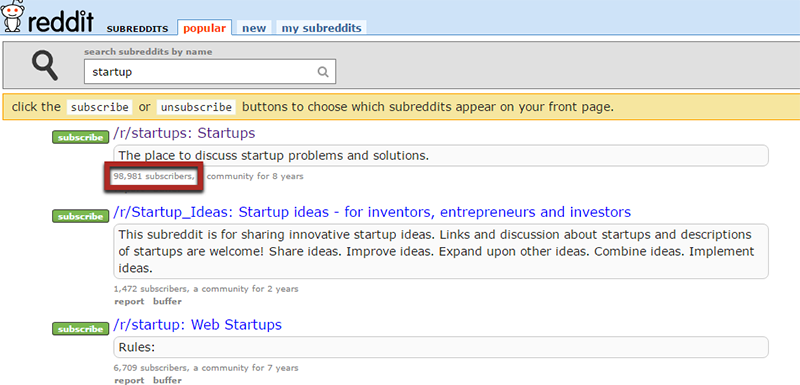Click report under Startup_Ideas listing
The height and width of the screenshot is (385, 800).
[x=129, y=301]
